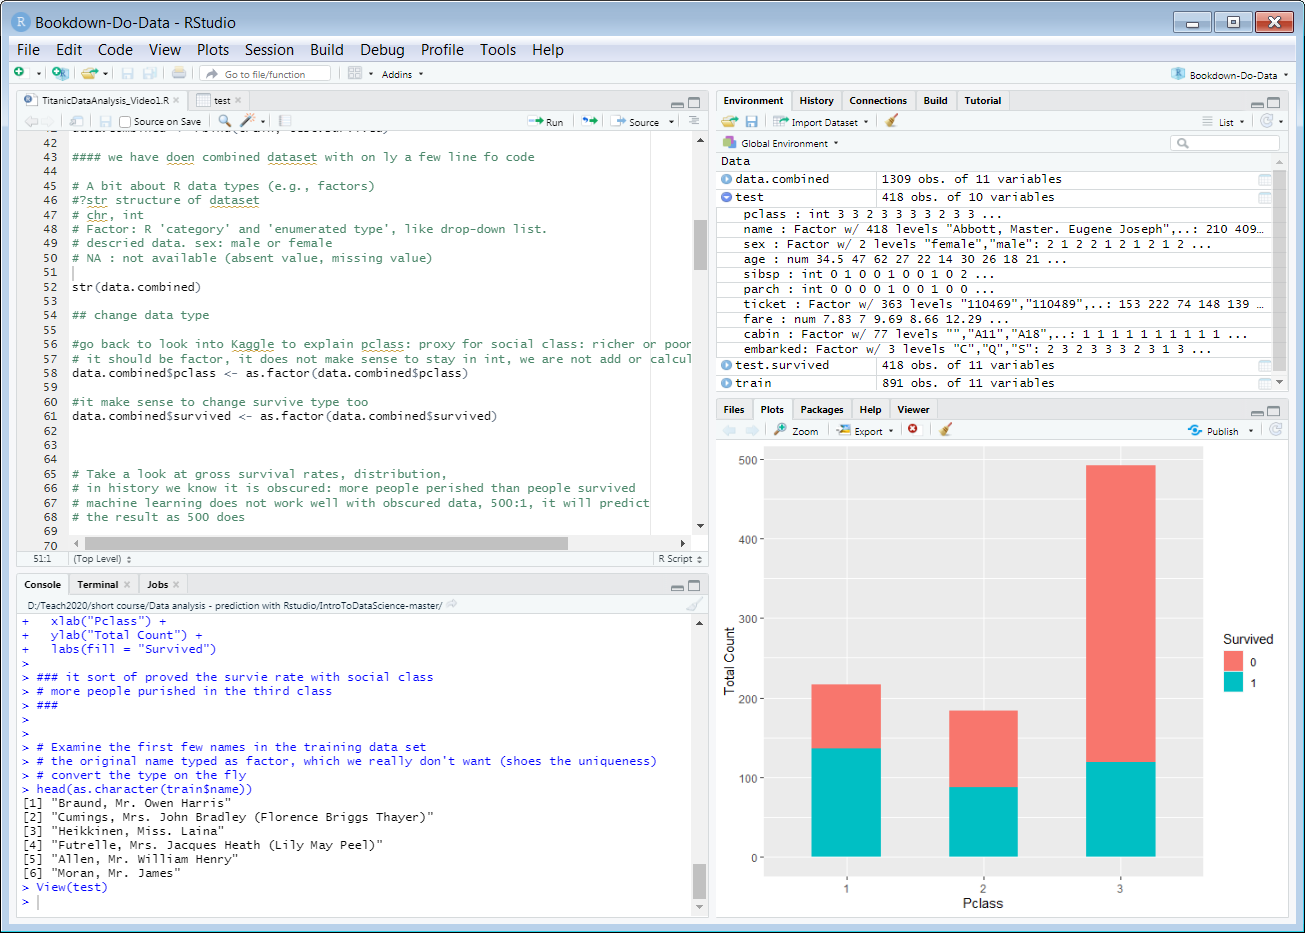Clear environment objects with the broom icon
This screenshot has width=1305, height=933.
tap(892, 121)
